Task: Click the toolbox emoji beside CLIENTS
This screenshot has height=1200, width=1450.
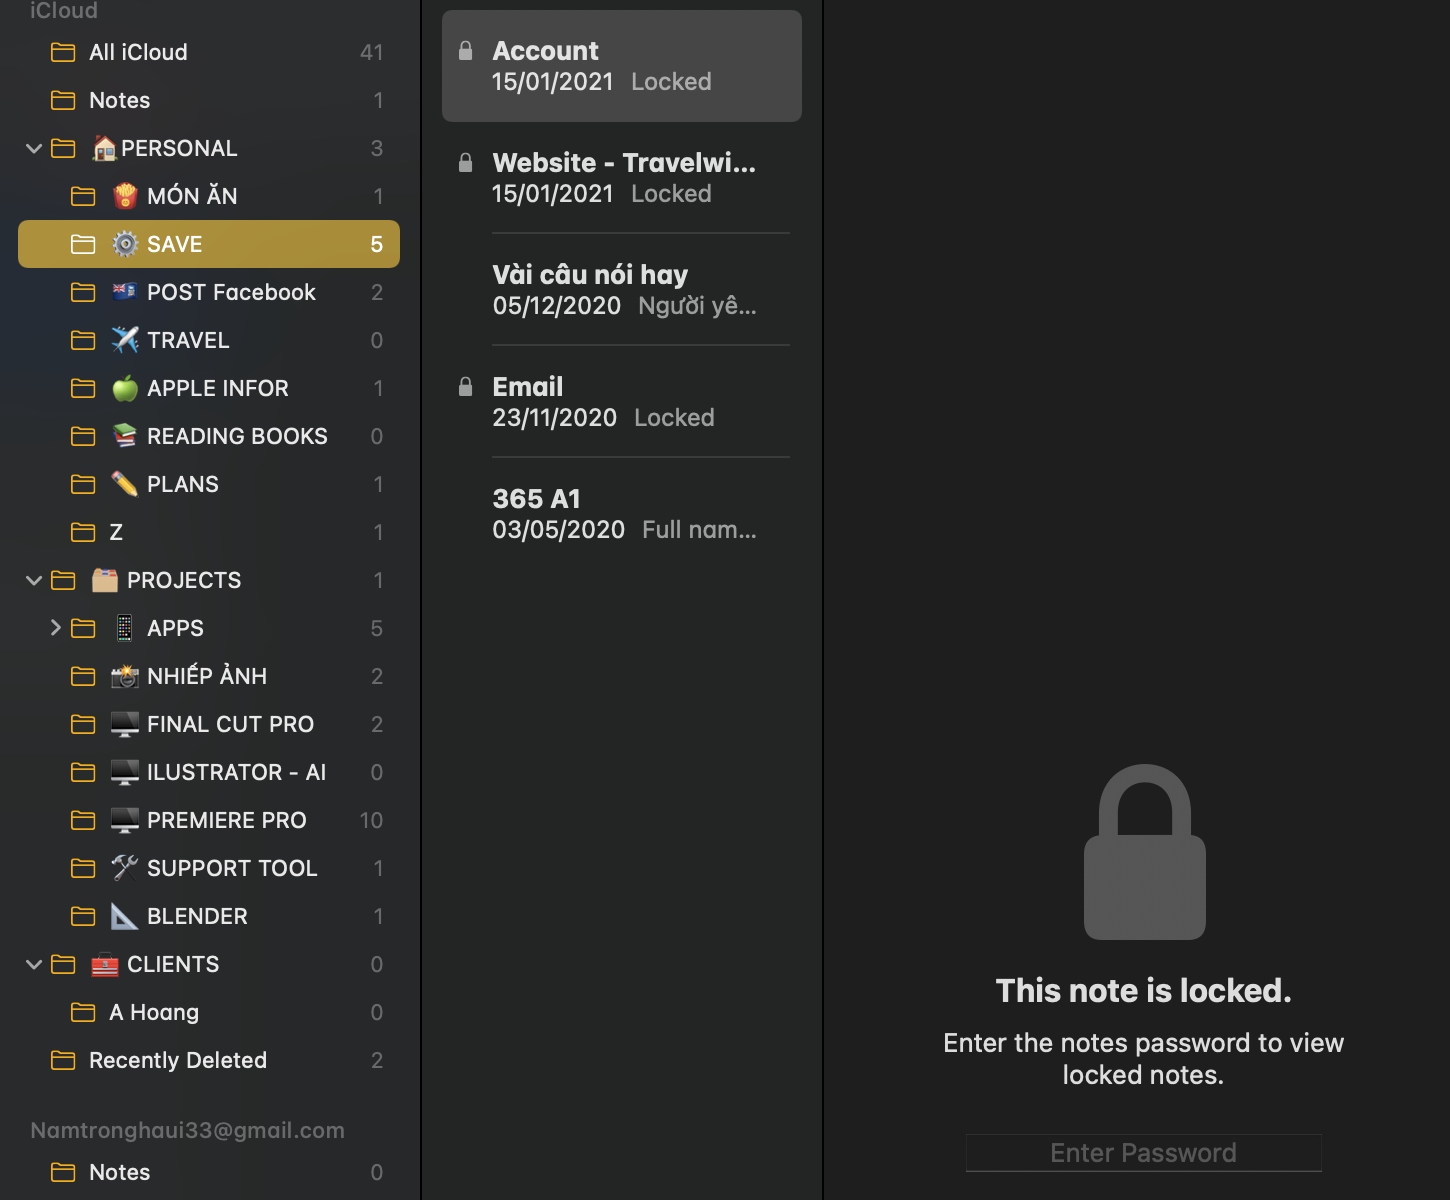Action: [105, 964]
